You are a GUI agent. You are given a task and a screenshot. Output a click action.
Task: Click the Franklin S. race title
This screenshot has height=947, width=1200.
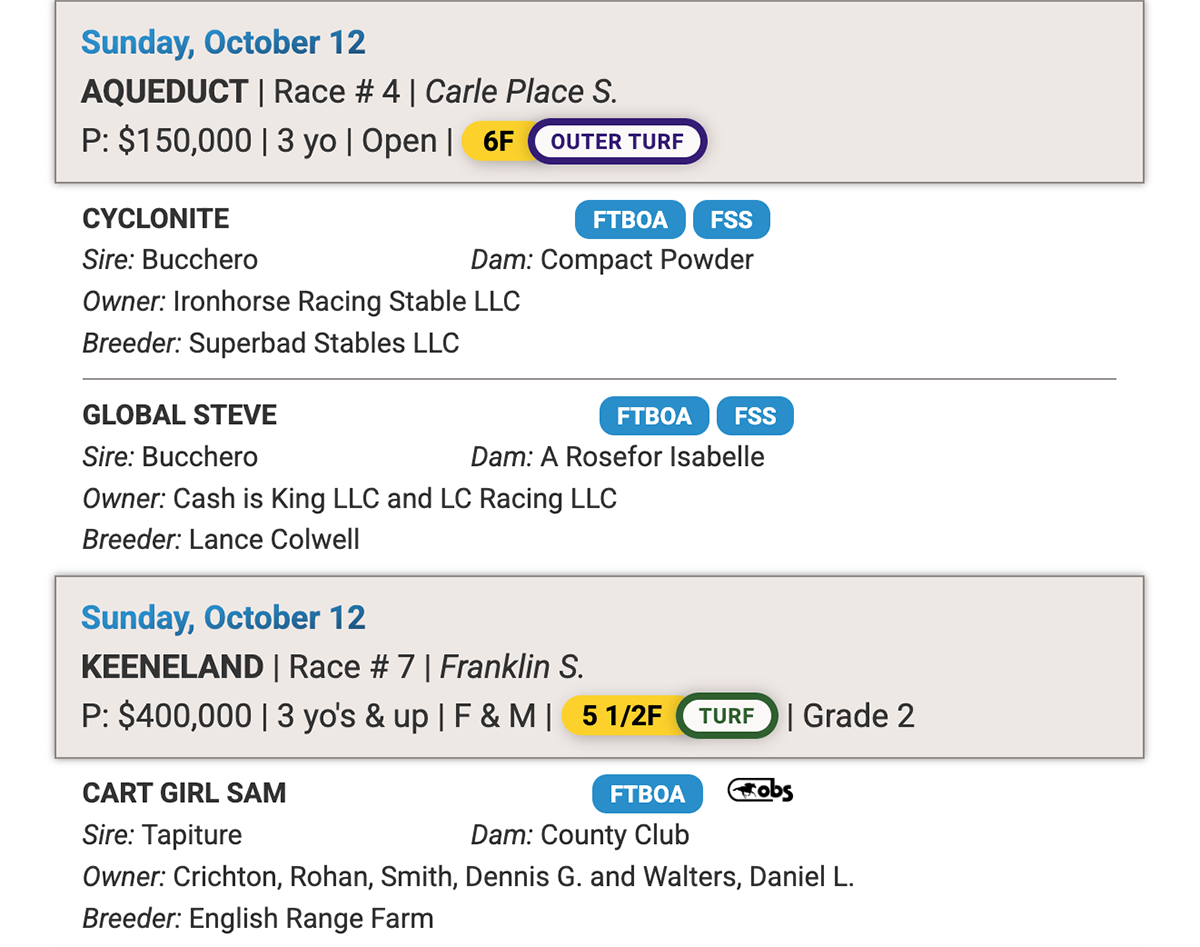pos(512,667)
